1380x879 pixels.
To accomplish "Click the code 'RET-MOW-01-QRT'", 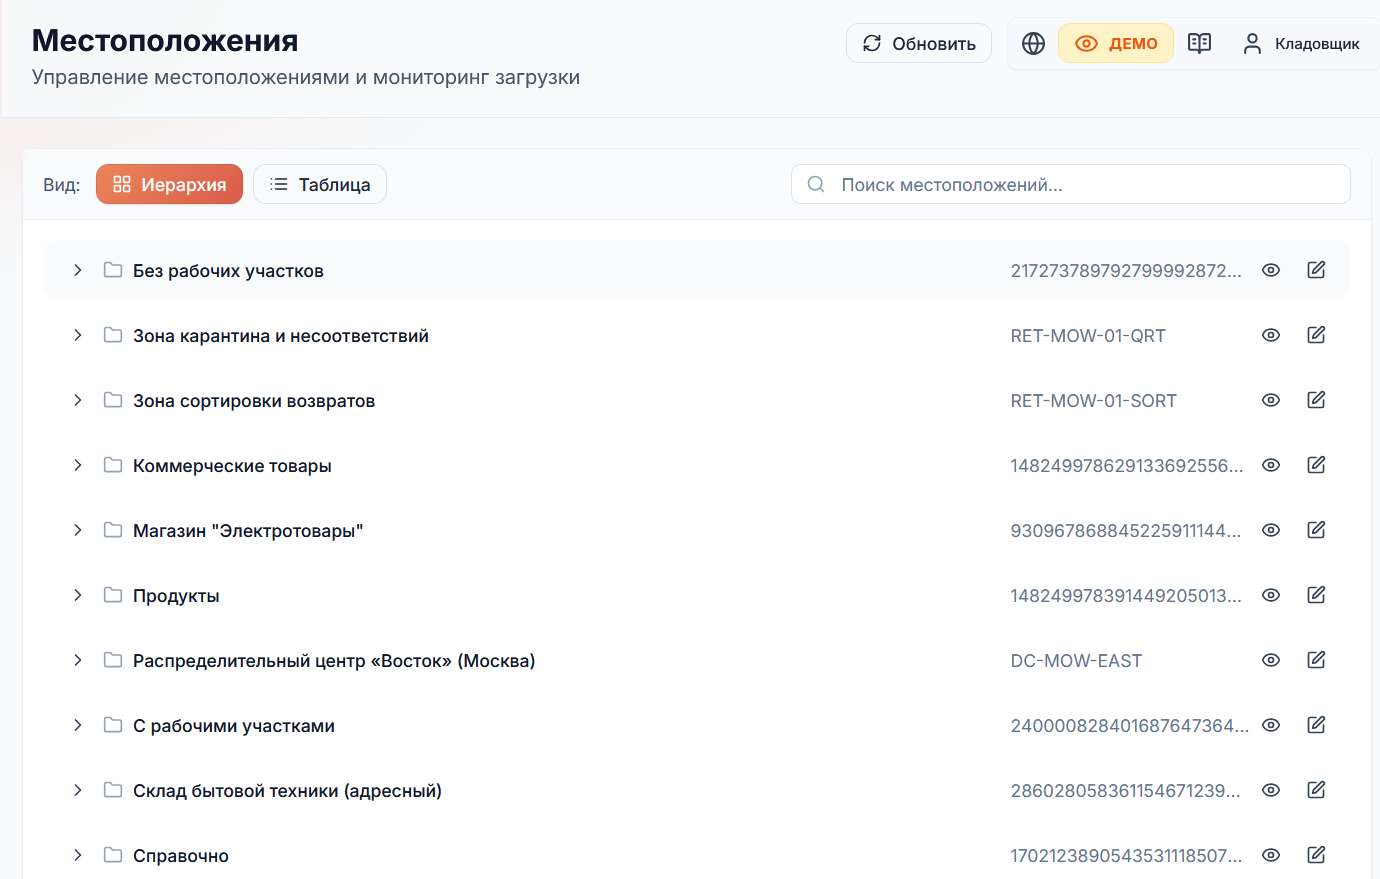I will click(1088, 336).
